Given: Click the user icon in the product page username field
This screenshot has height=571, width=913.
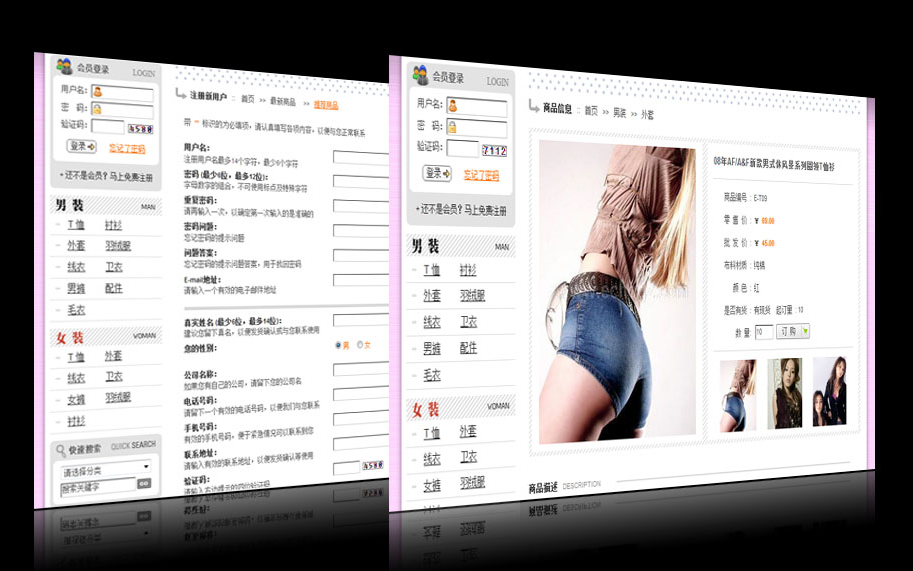Looking at the screenshot, I should 453,105.
